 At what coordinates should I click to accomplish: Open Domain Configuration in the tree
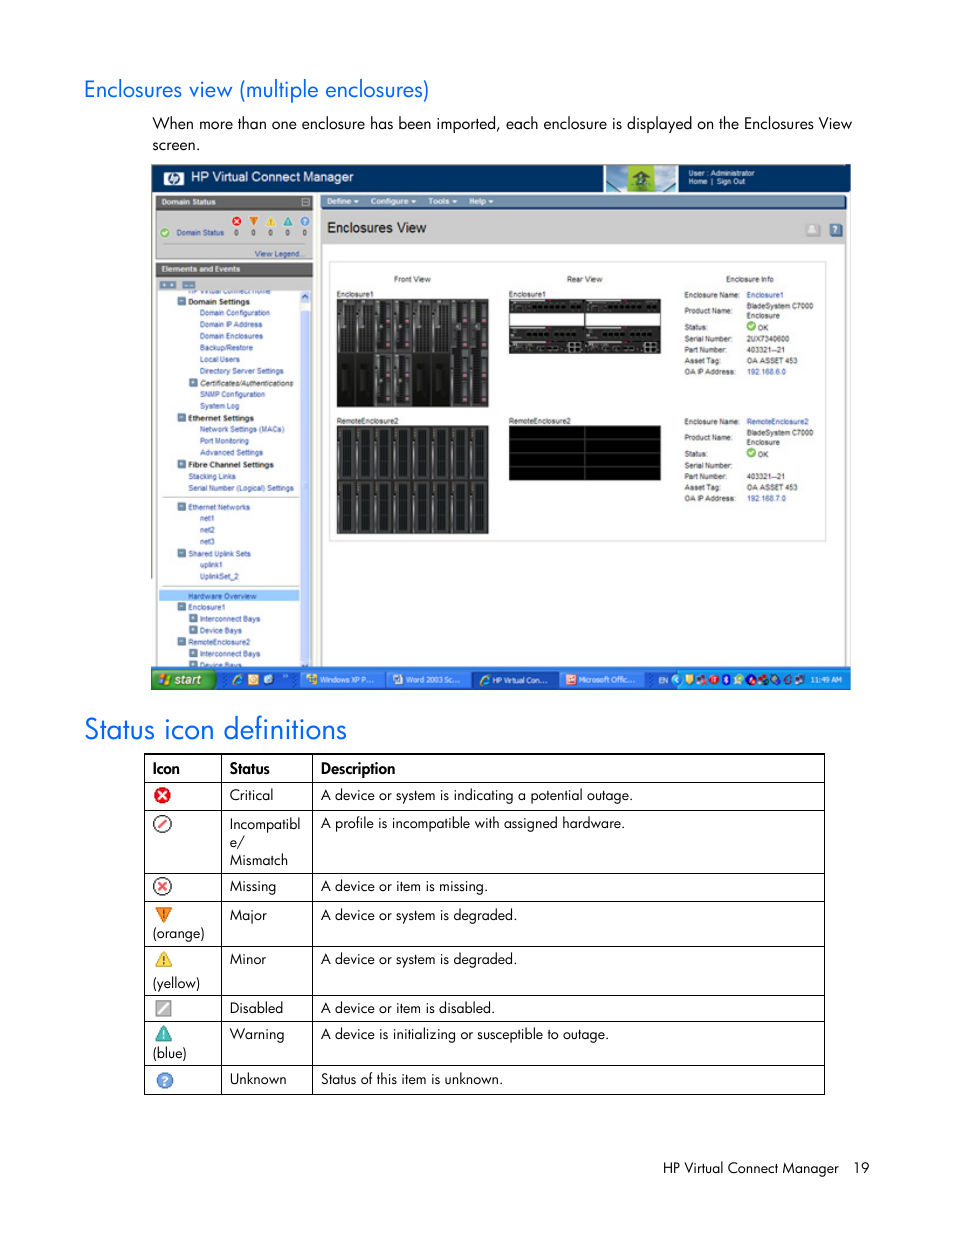pos(234,313)
